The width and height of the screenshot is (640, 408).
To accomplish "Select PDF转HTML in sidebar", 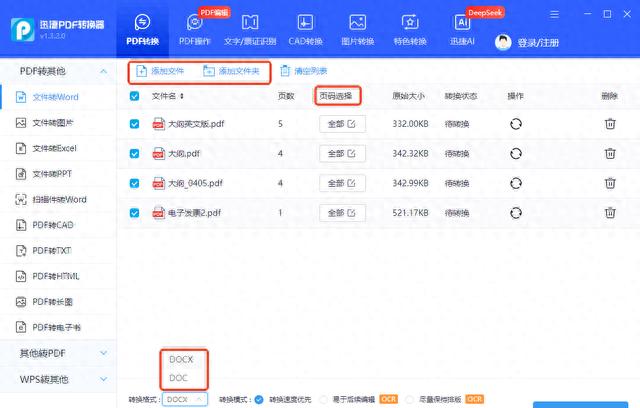I will 58,276.
